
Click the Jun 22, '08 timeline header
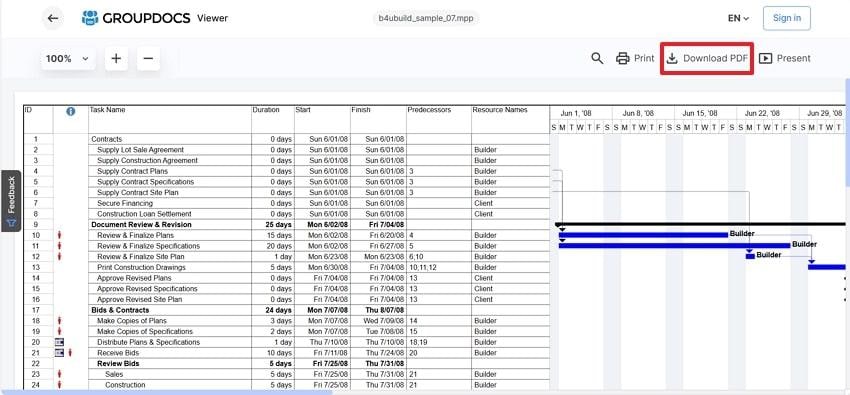pyautogui.click(x=763, y=113)
